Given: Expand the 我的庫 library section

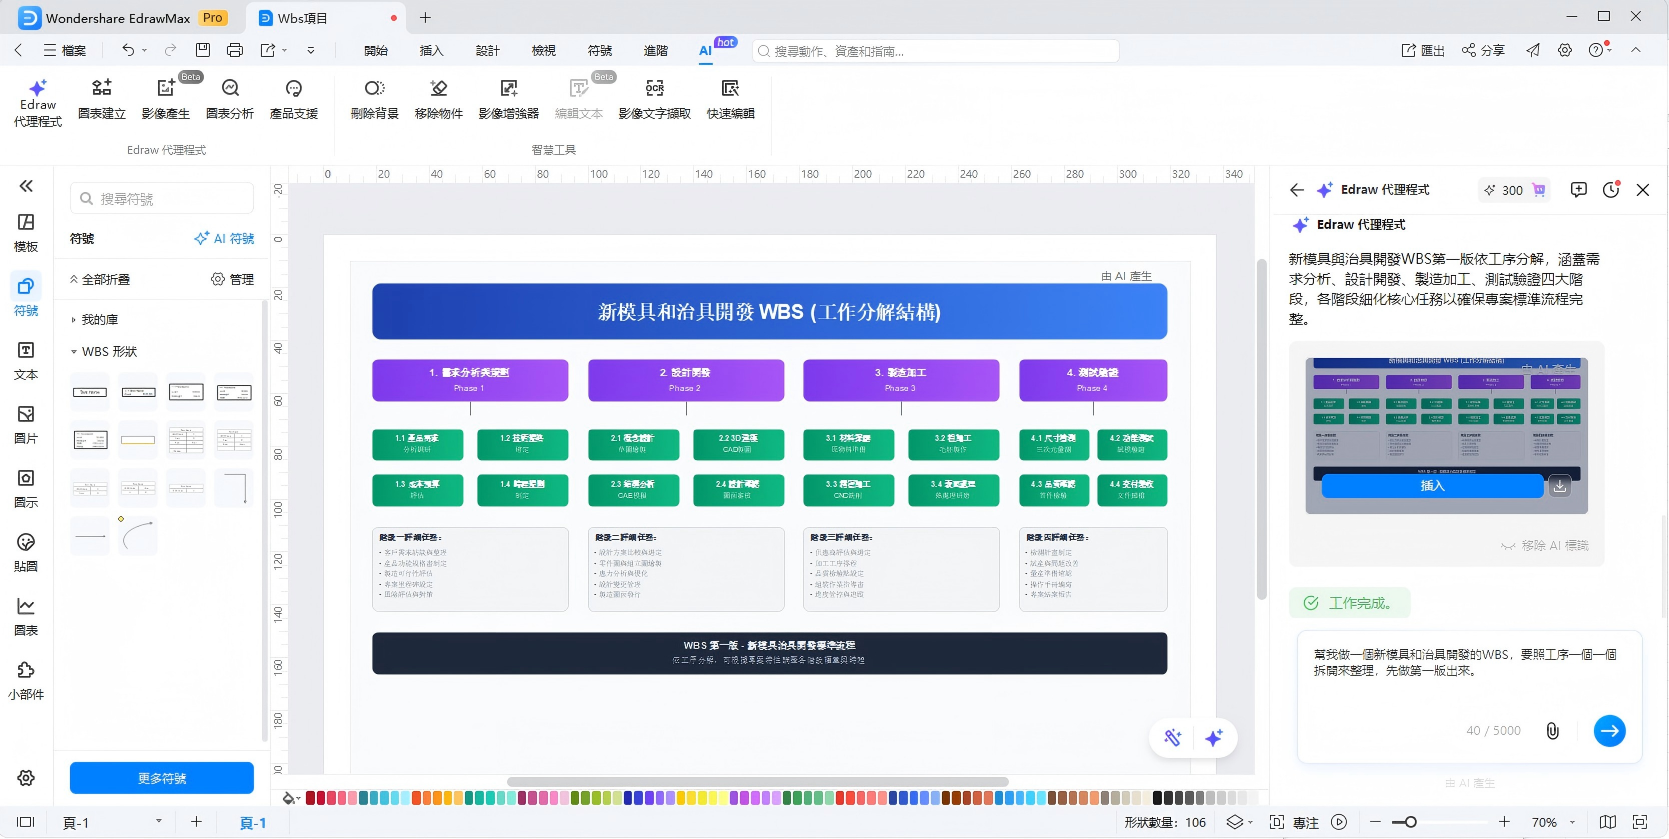Looking at the screenshot, I should pyautogui.click(x=100, y=320).
